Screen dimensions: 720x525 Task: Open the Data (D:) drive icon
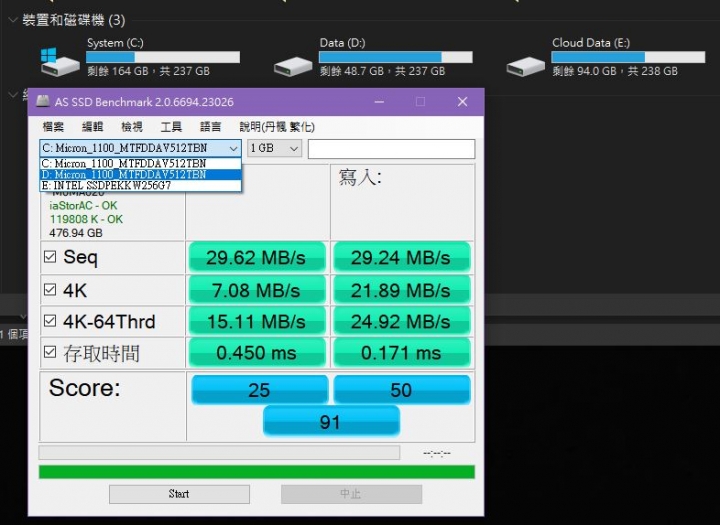[293, 67]
